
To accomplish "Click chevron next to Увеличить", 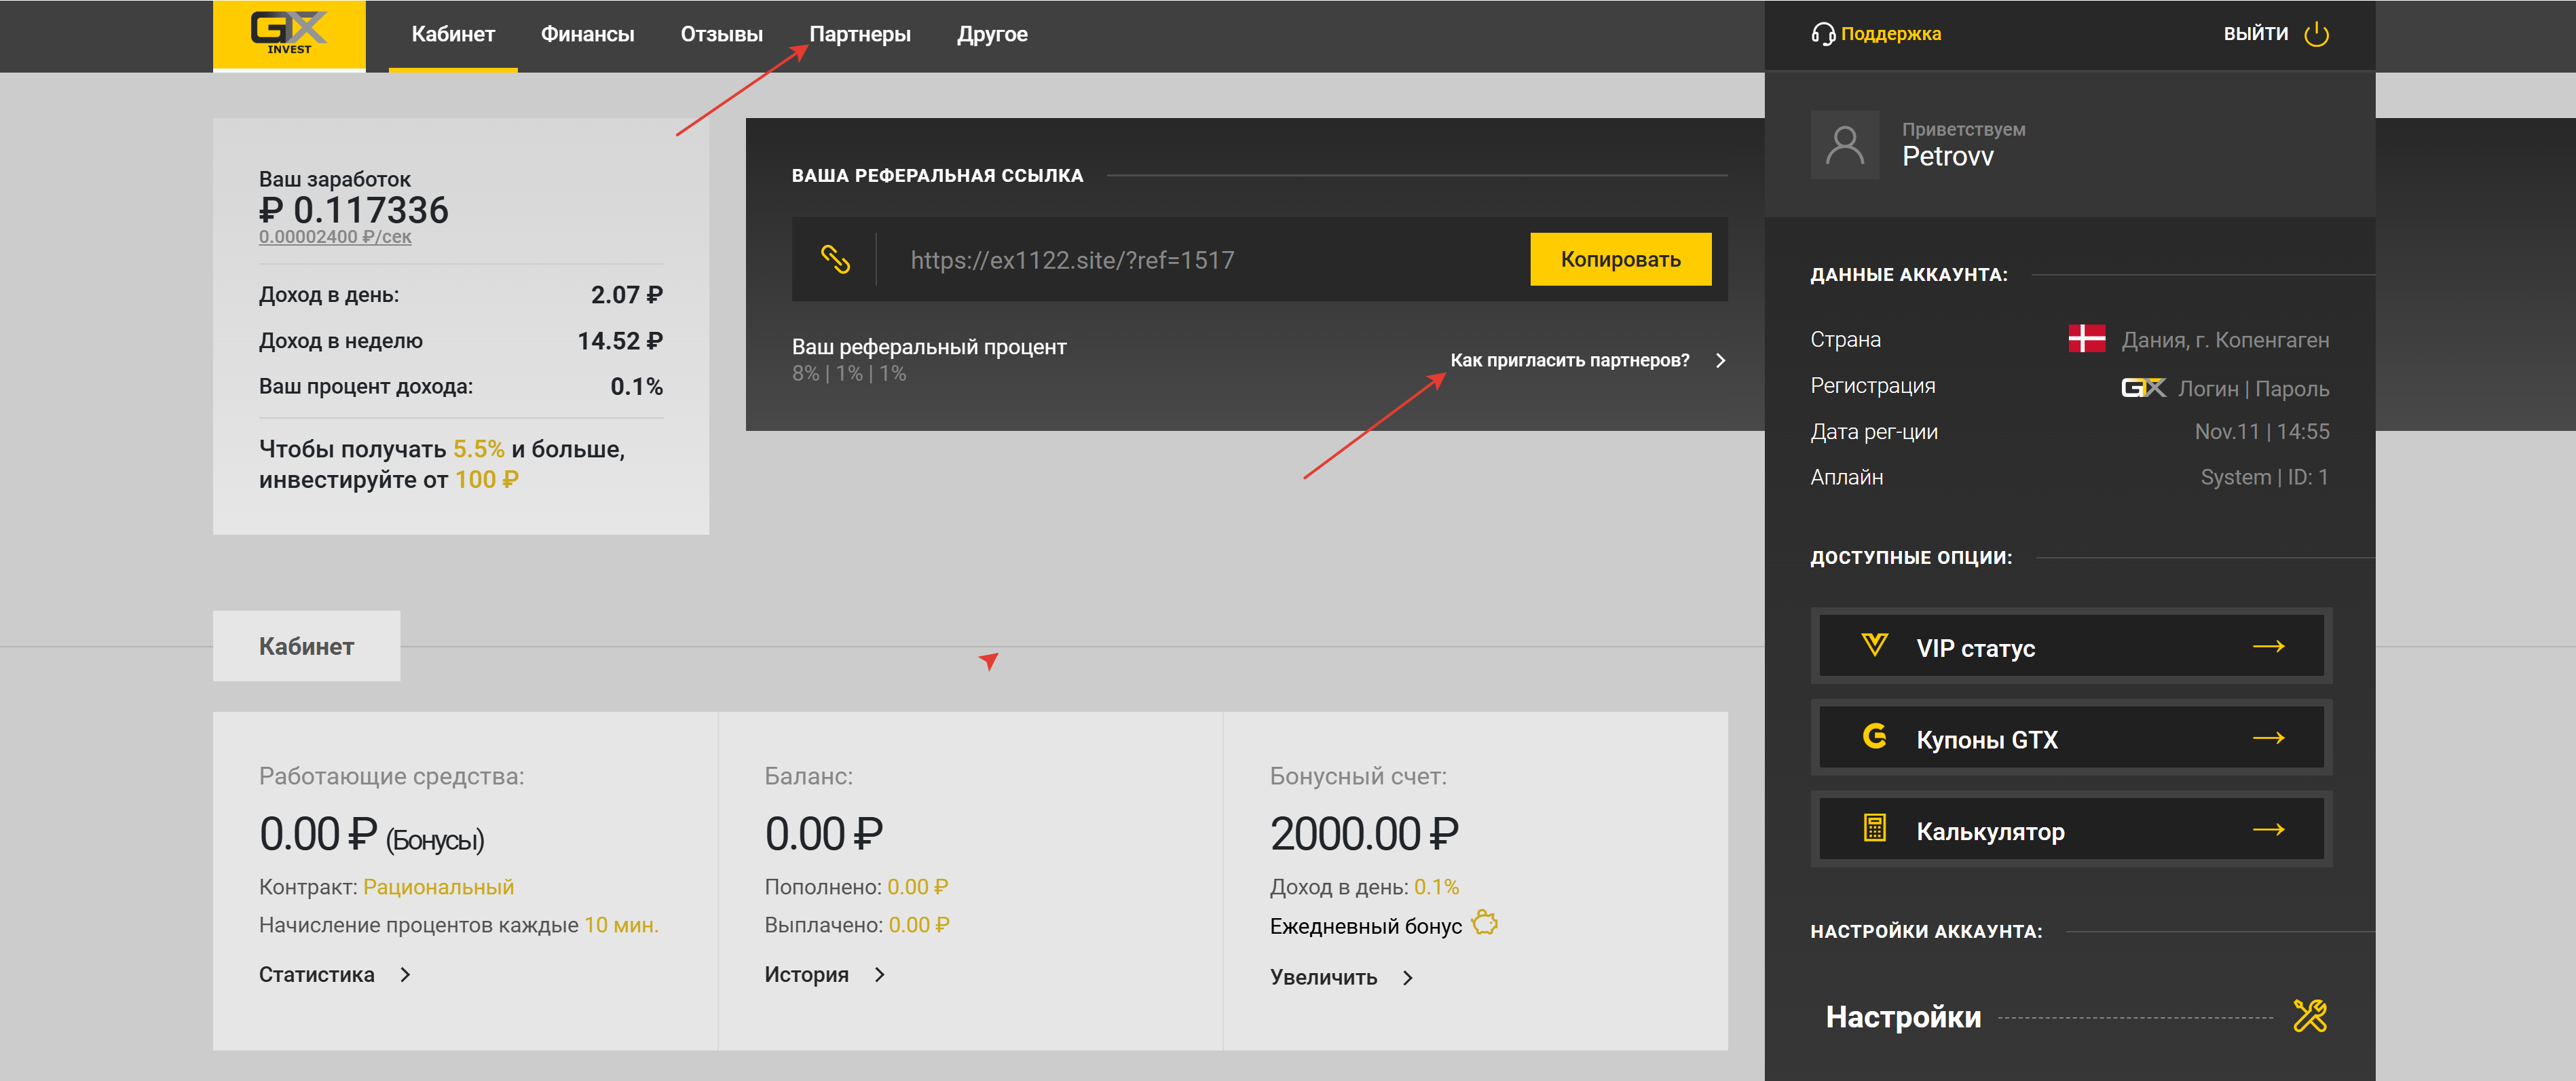I will (1407, 978).
